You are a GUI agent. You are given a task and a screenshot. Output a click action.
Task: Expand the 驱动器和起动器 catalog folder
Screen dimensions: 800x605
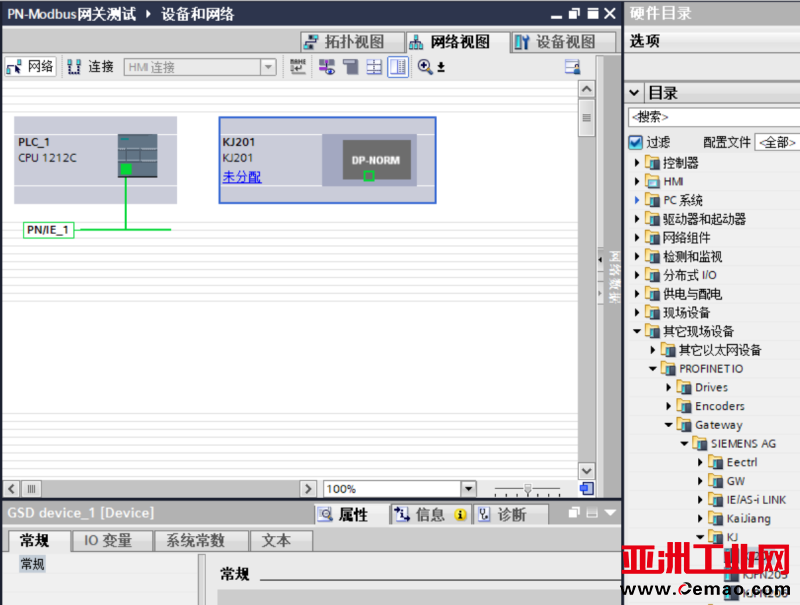coord(637,219)
